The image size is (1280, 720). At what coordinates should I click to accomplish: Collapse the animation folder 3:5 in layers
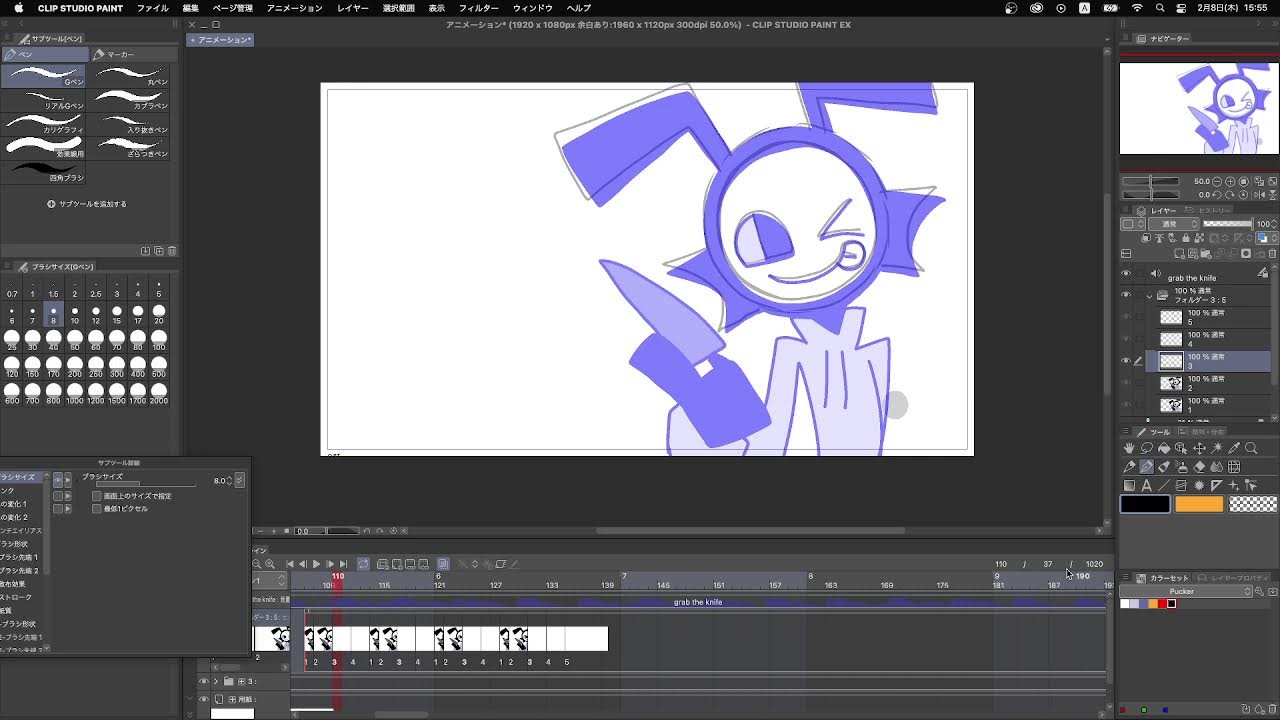(1150, 295)
